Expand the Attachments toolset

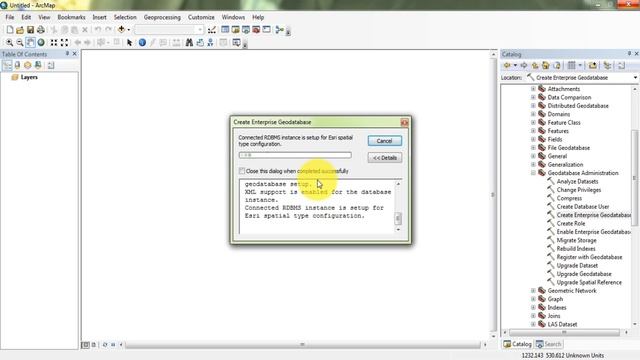pos(533,89)
